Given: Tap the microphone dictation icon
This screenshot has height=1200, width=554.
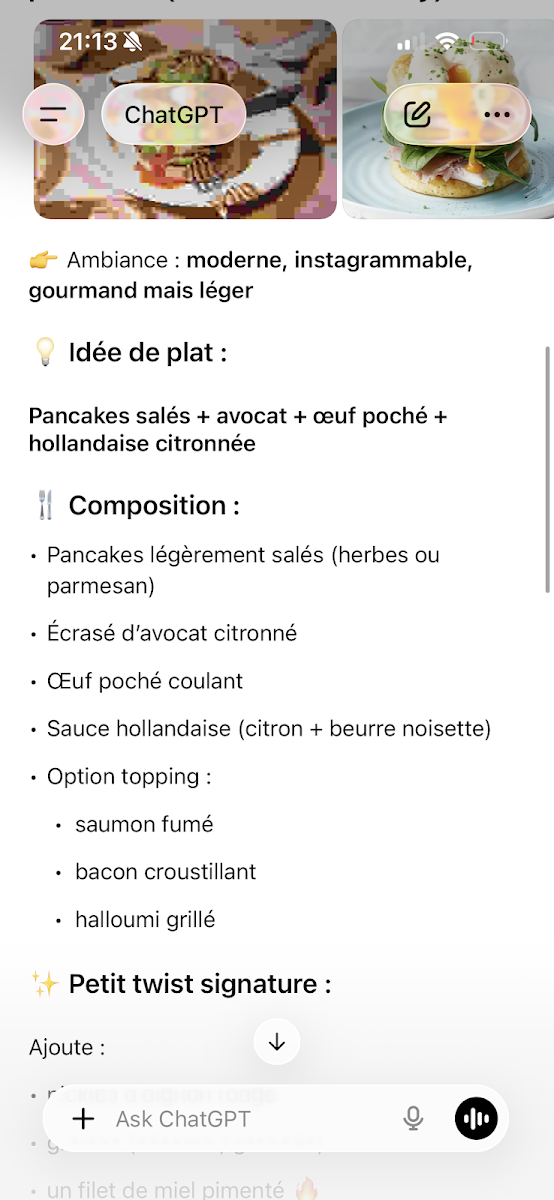Looking at the screenshot, I should pos(413,1119).
